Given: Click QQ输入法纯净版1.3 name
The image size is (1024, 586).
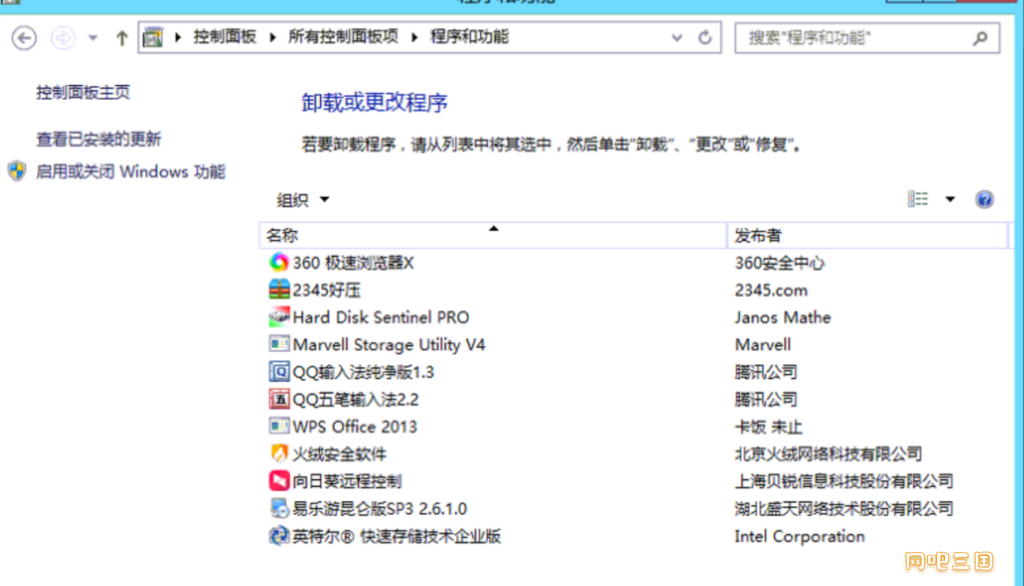Looking at the screenshot, I should [x=363, y=372].
